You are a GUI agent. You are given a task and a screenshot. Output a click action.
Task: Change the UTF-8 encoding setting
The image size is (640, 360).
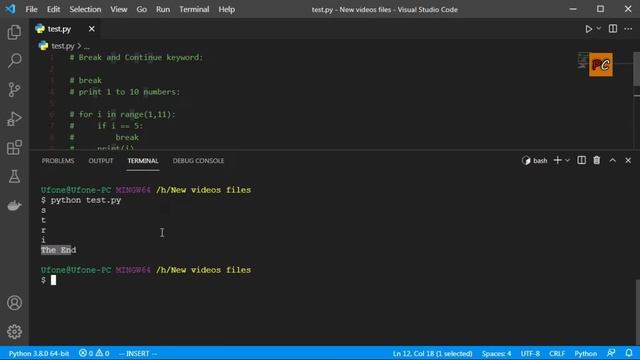tap(530, 353)
